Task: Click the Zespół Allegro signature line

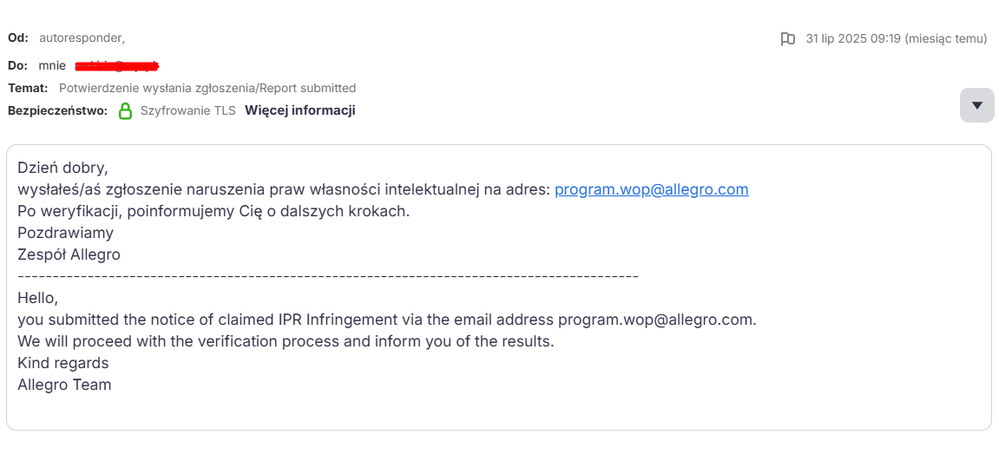Action: pos(69,255)
